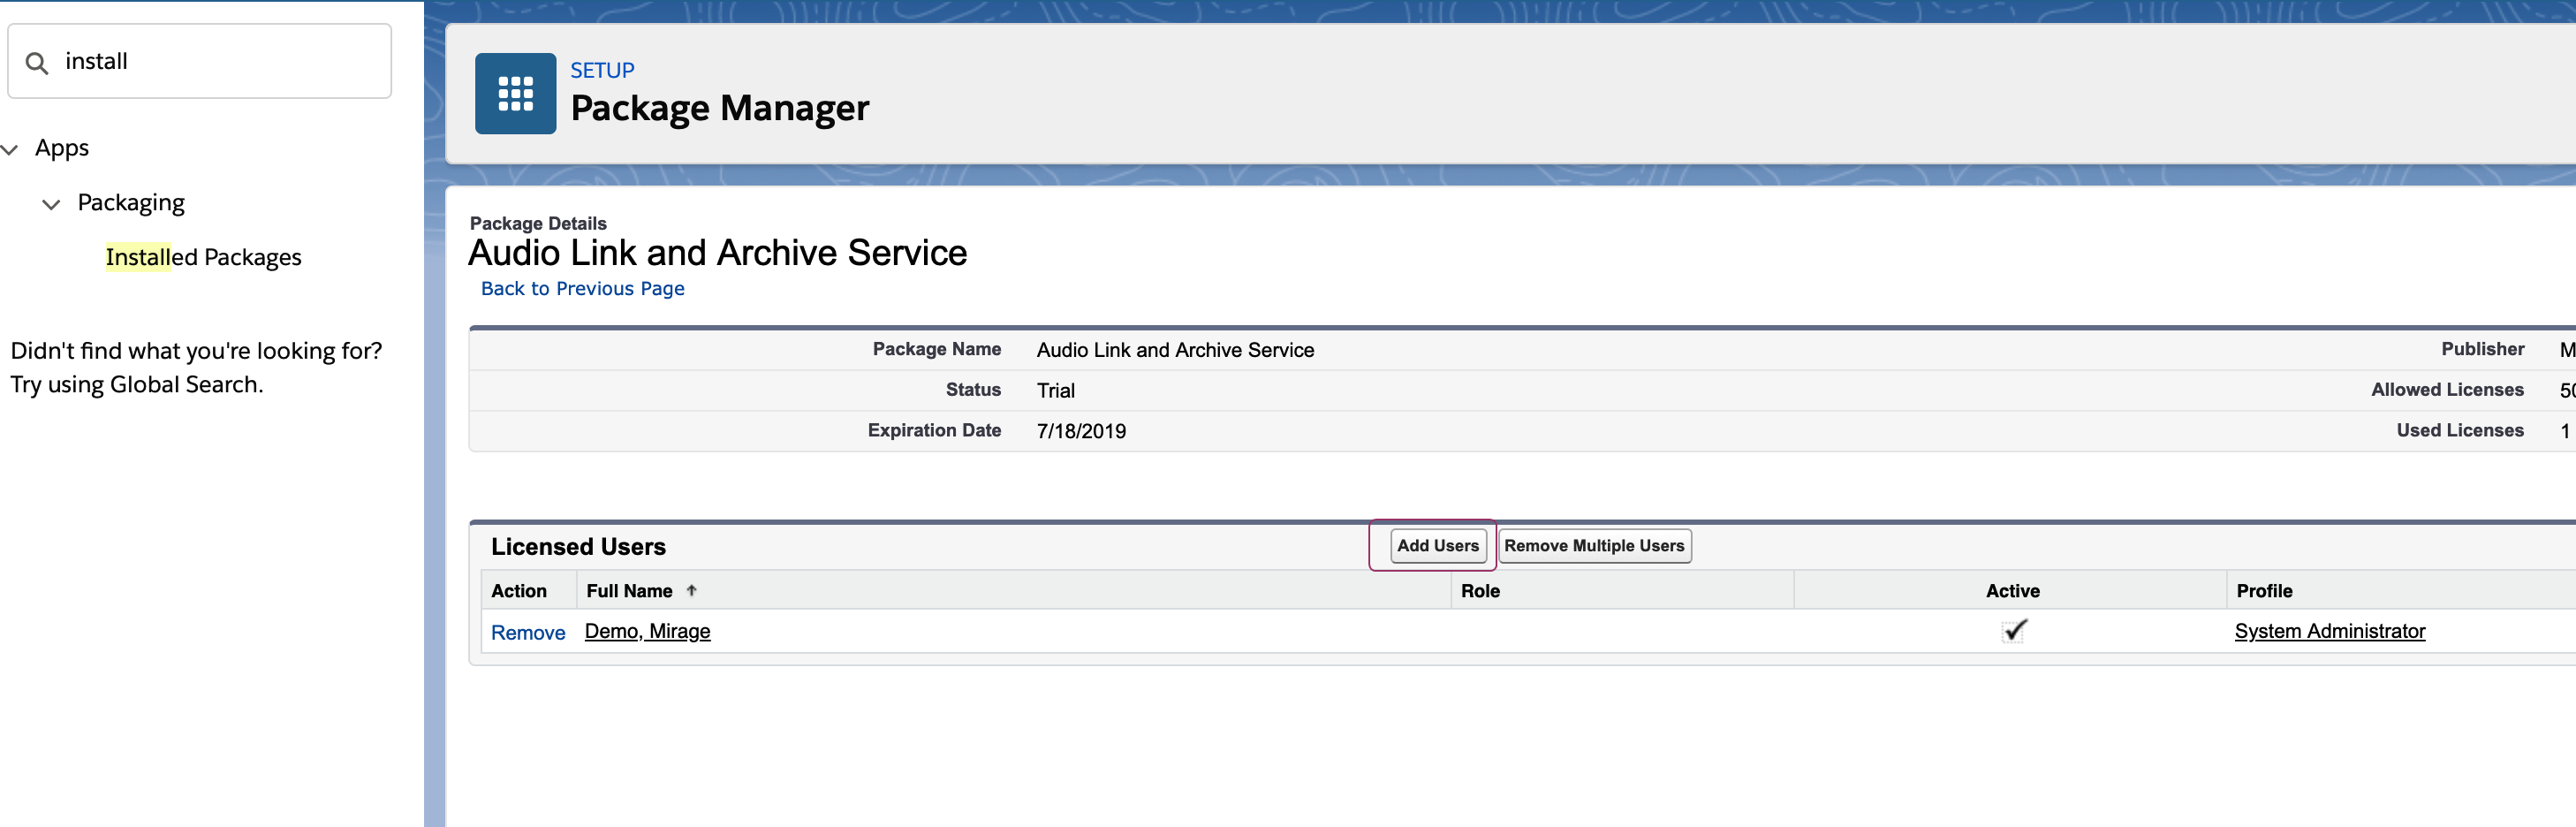Select the Expiration Date value 7/18/2019

pyautogui.click(x=1081, y=431)
